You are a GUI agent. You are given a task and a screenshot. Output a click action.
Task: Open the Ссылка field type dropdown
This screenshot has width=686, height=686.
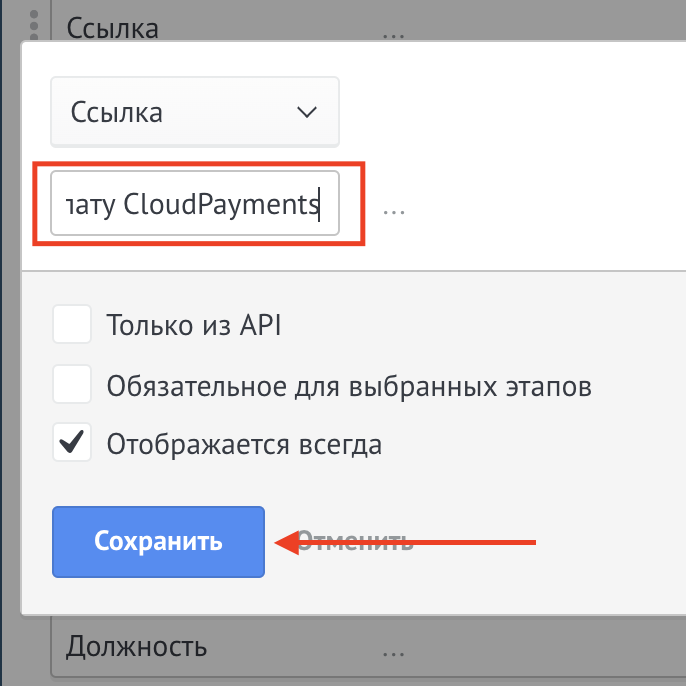click(x=195, y=112)
